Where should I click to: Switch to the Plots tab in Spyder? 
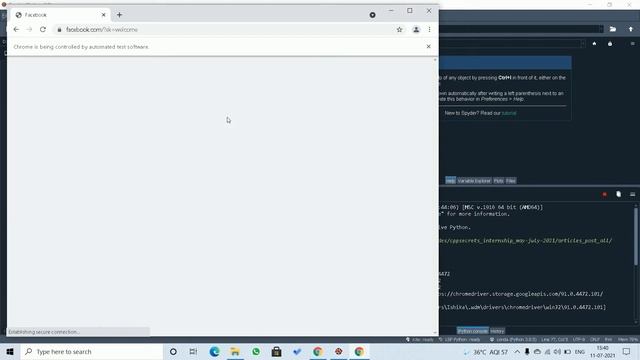click(498, 180)
